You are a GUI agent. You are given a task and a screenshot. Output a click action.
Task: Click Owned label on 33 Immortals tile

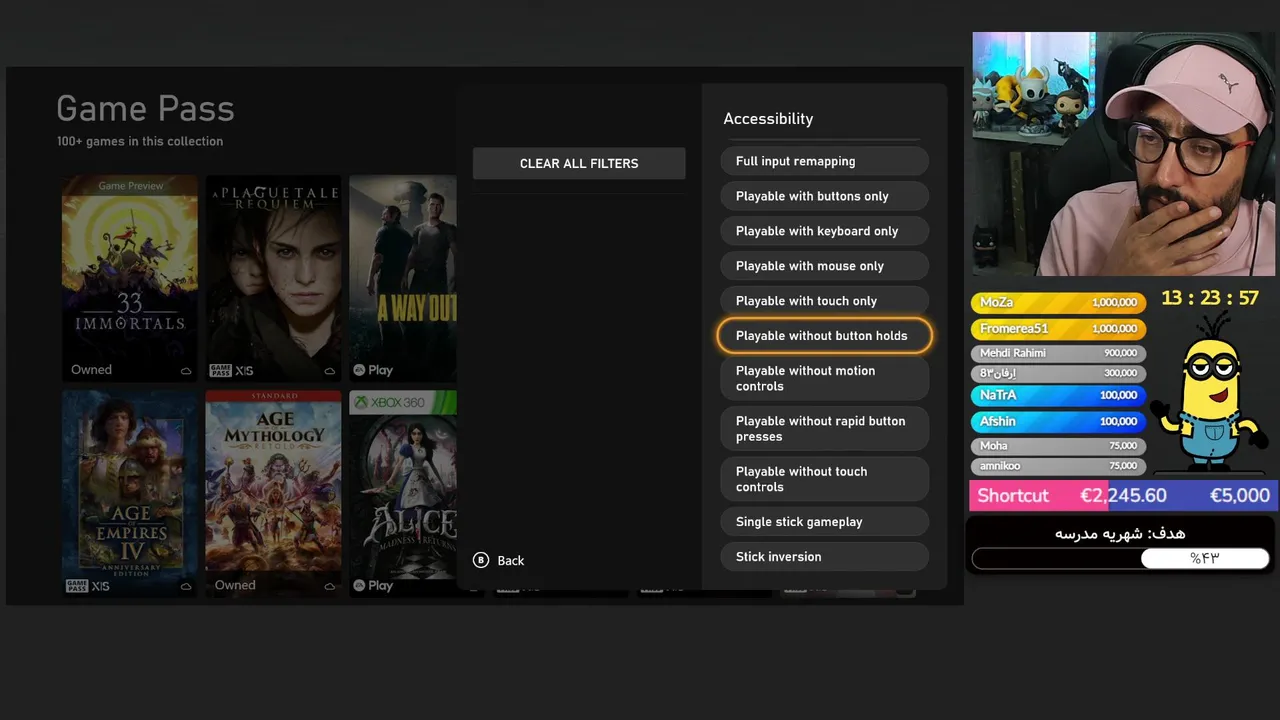click(91, 370)
